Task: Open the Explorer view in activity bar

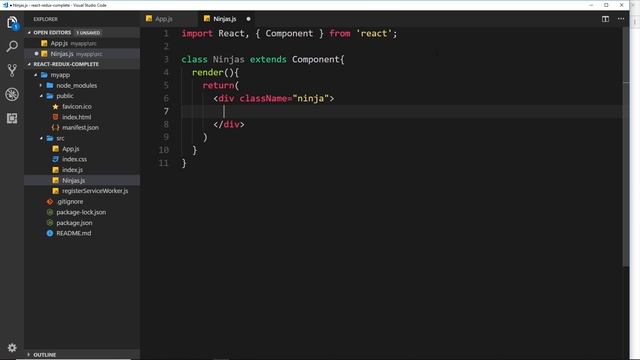Action: pos(12,22)
